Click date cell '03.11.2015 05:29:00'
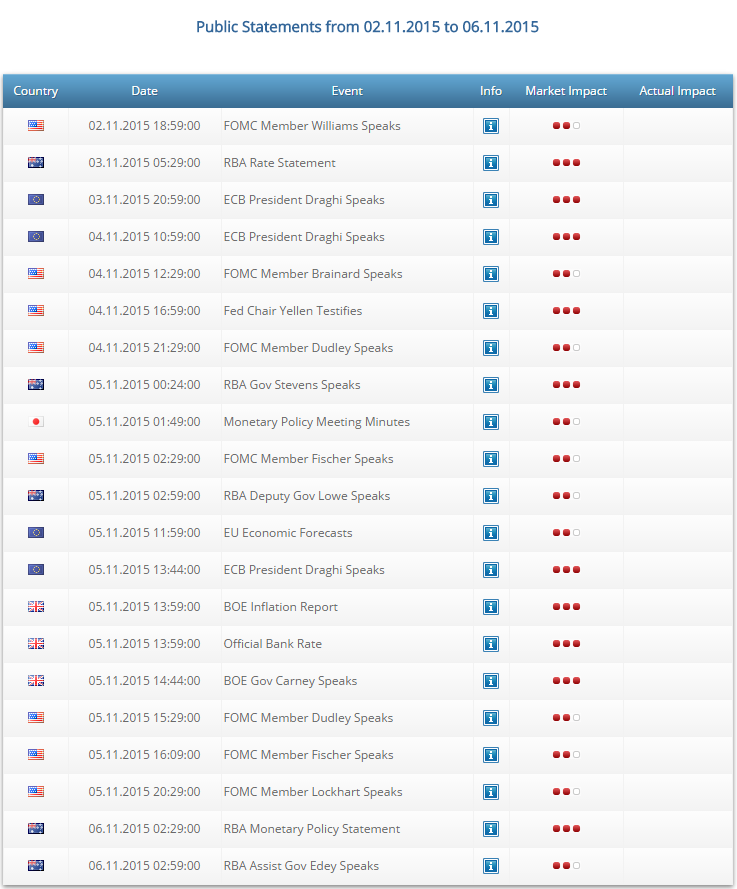Viewport: 737px width, 889px height. (x=145, y=163)
